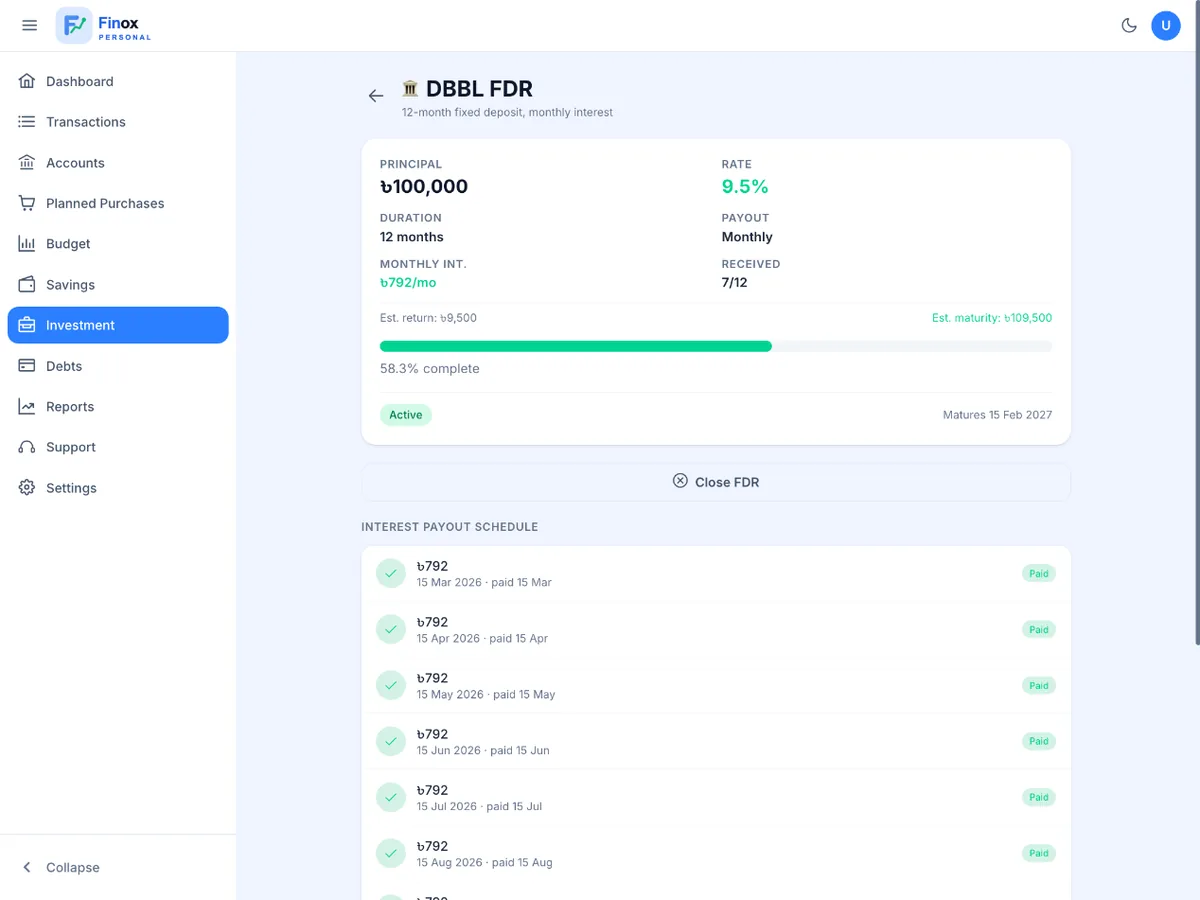Screen dimensions: 1200x900
Task: Click the ৳100,000 principal value
Action: tap(424, 186)
